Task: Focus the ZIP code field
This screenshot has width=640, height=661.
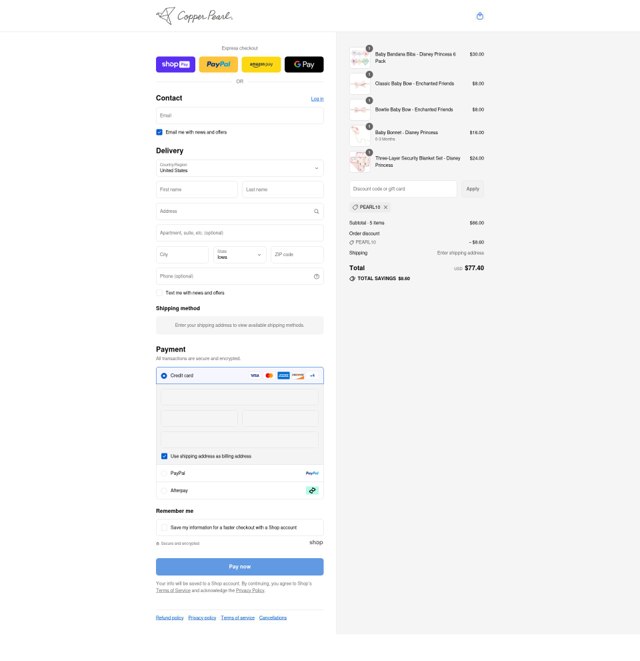Action: pos(297,255)
